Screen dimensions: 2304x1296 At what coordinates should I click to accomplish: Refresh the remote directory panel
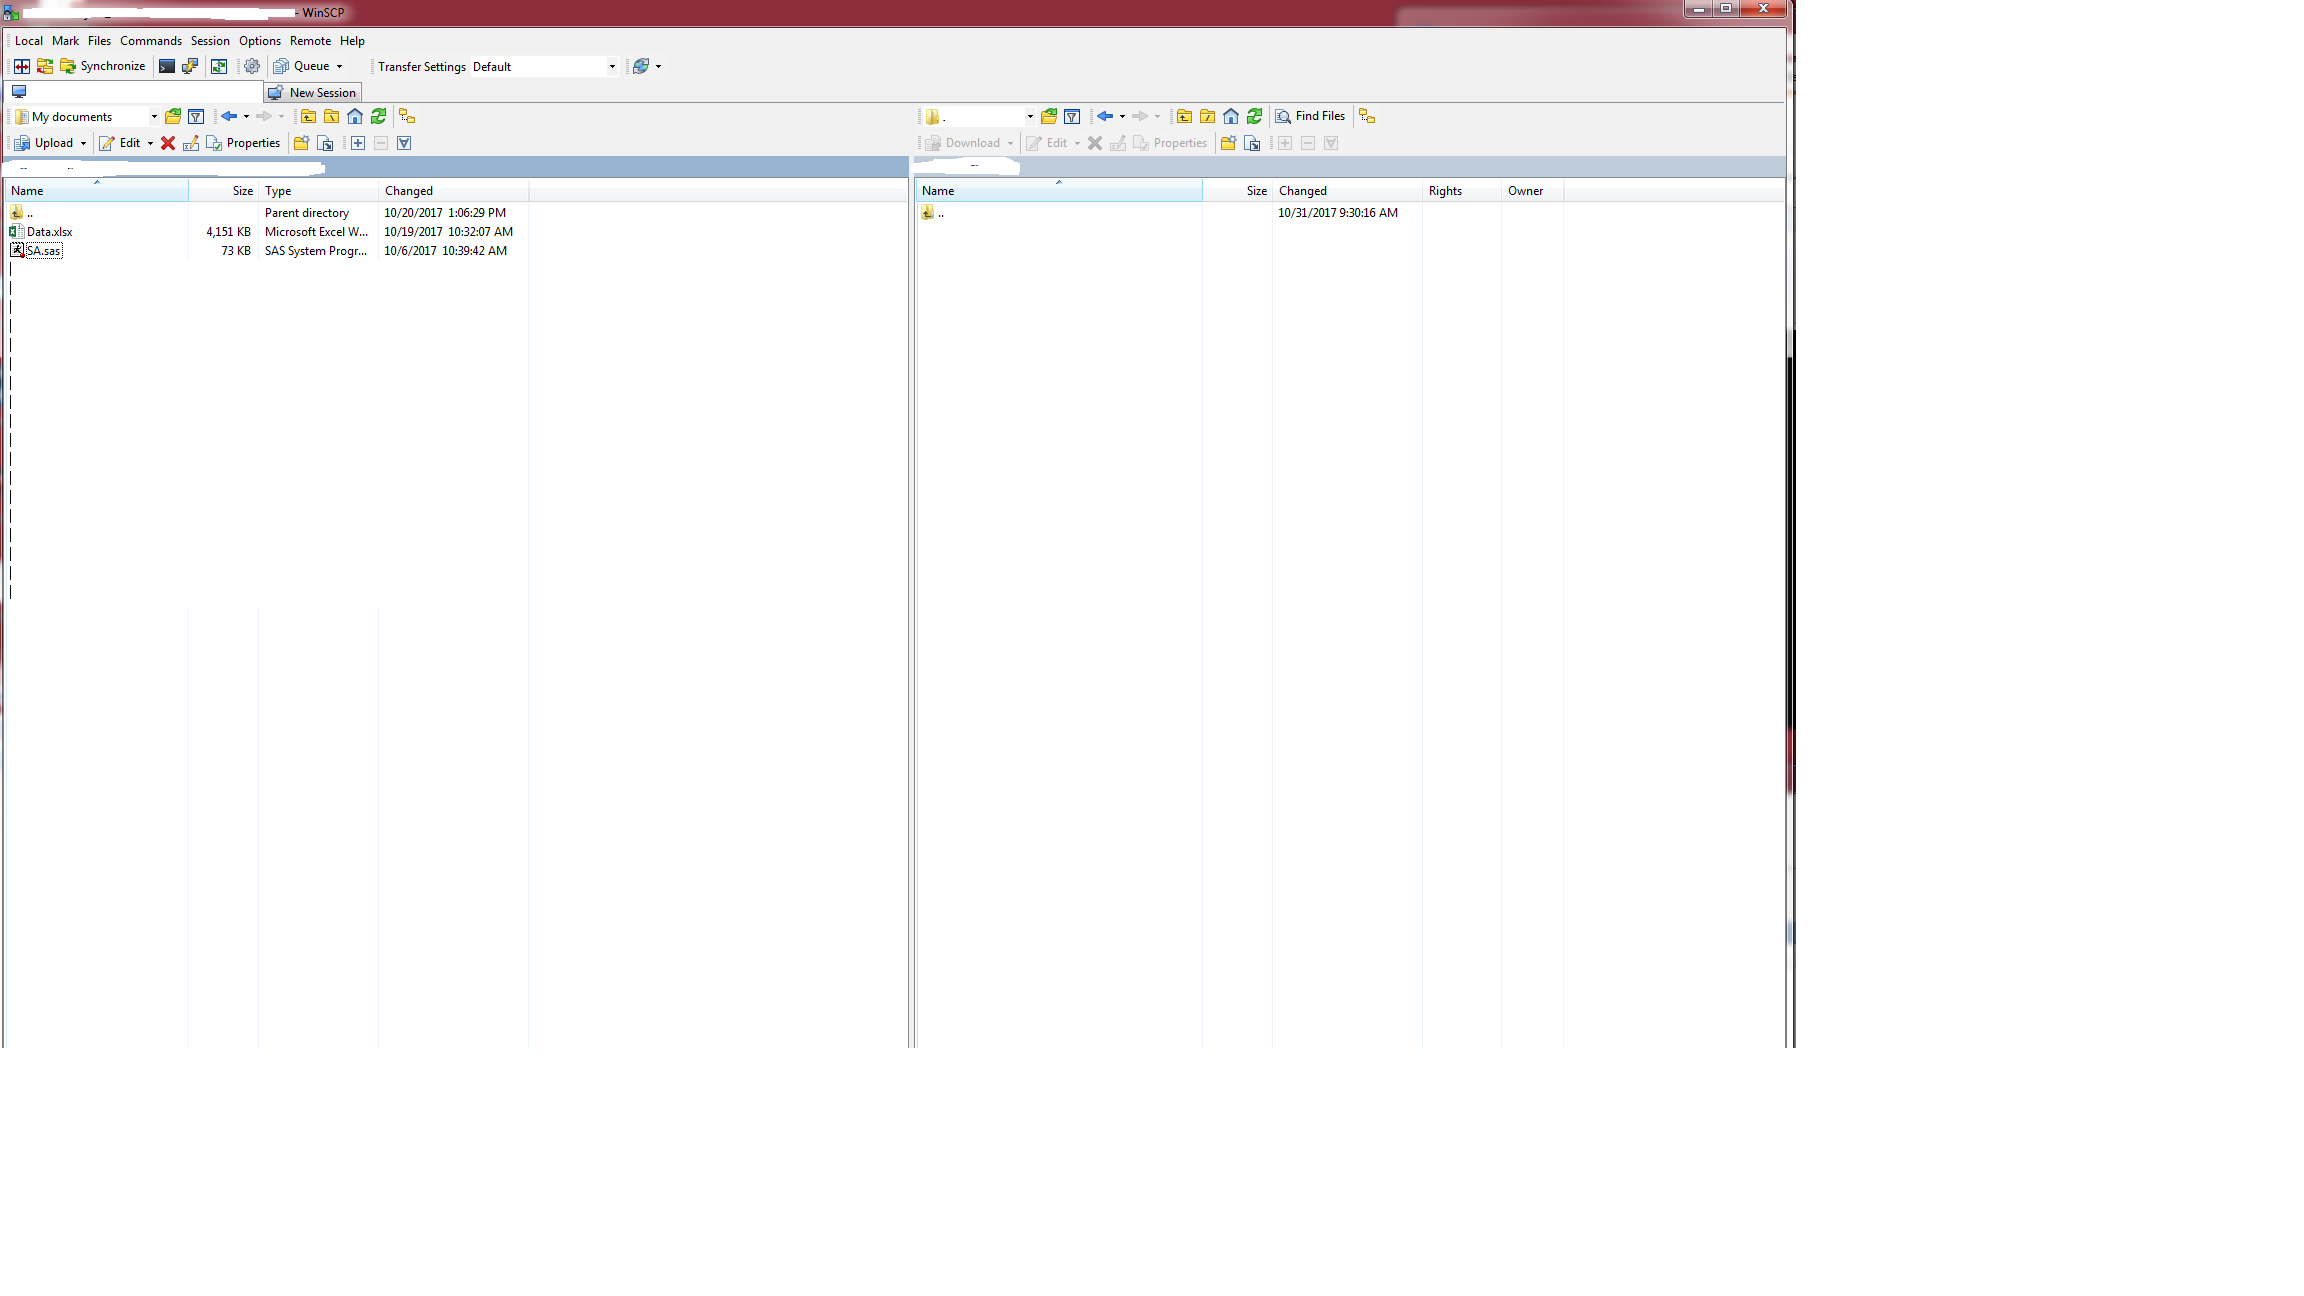(x=1255, y=116)
